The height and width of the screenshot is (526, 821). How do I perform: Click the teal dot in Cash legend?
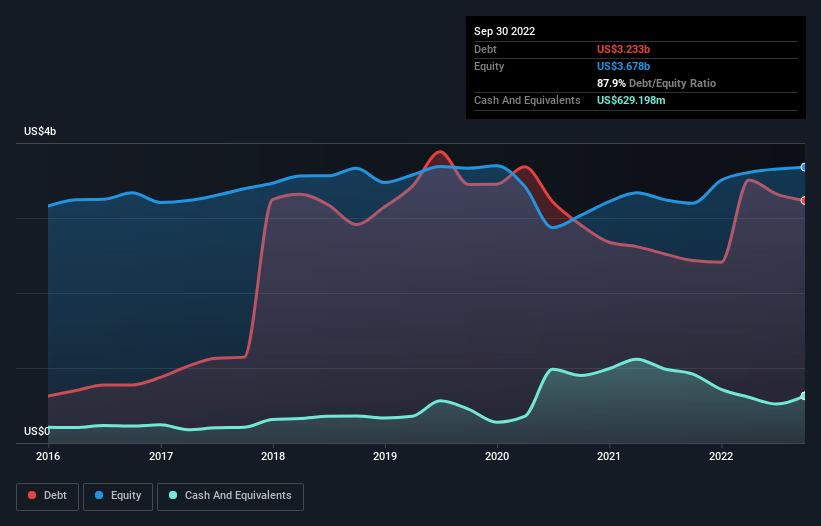(x=174, y=496)
